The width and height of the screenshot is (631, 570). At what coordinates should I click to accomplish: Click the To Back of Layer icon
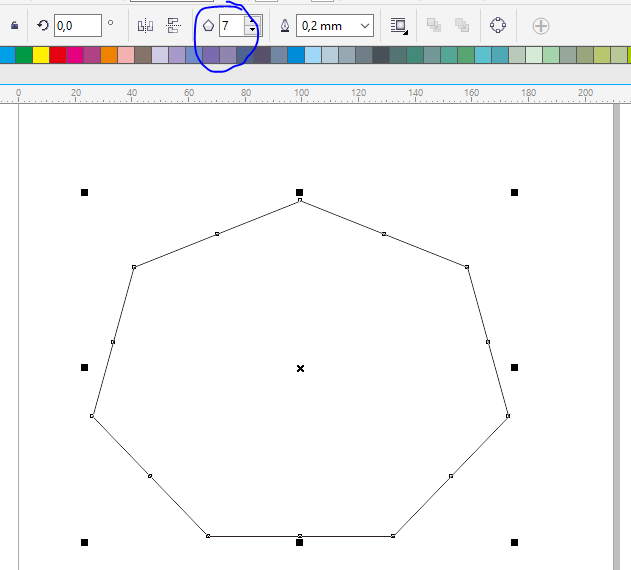pos(462,25)
